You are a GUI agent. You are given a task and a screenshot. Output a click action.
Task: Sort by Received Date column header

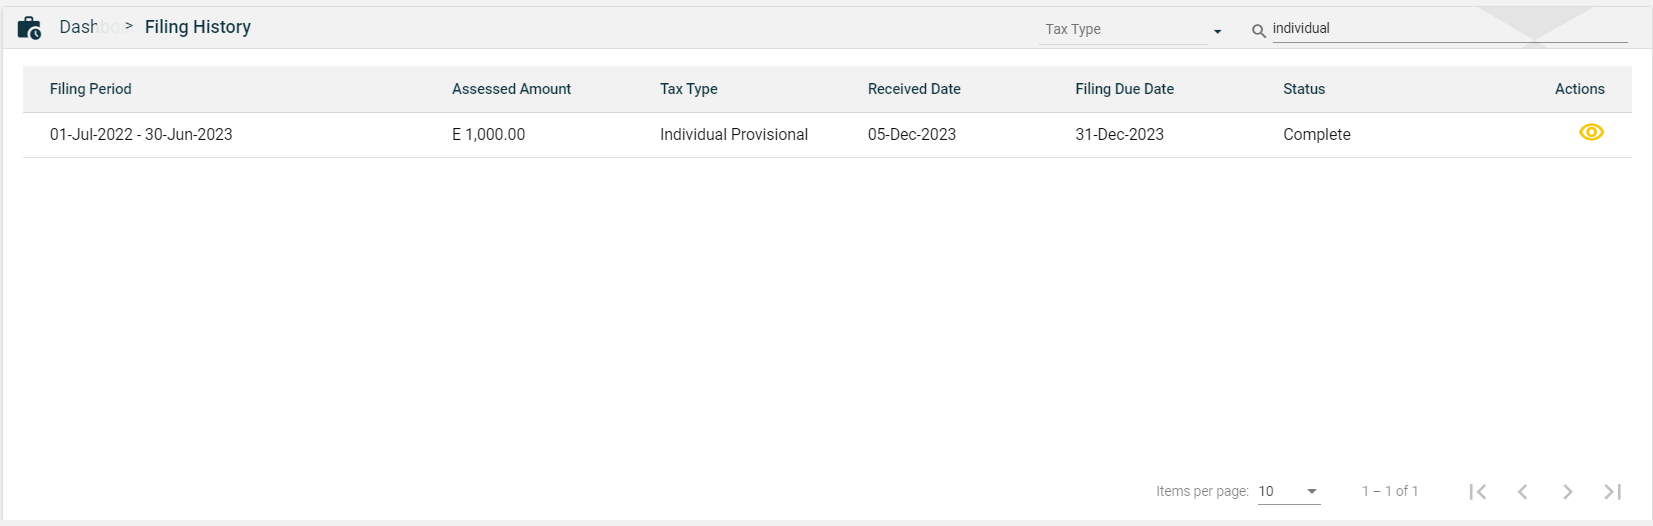pyautogui.click(x=914, y=89)
